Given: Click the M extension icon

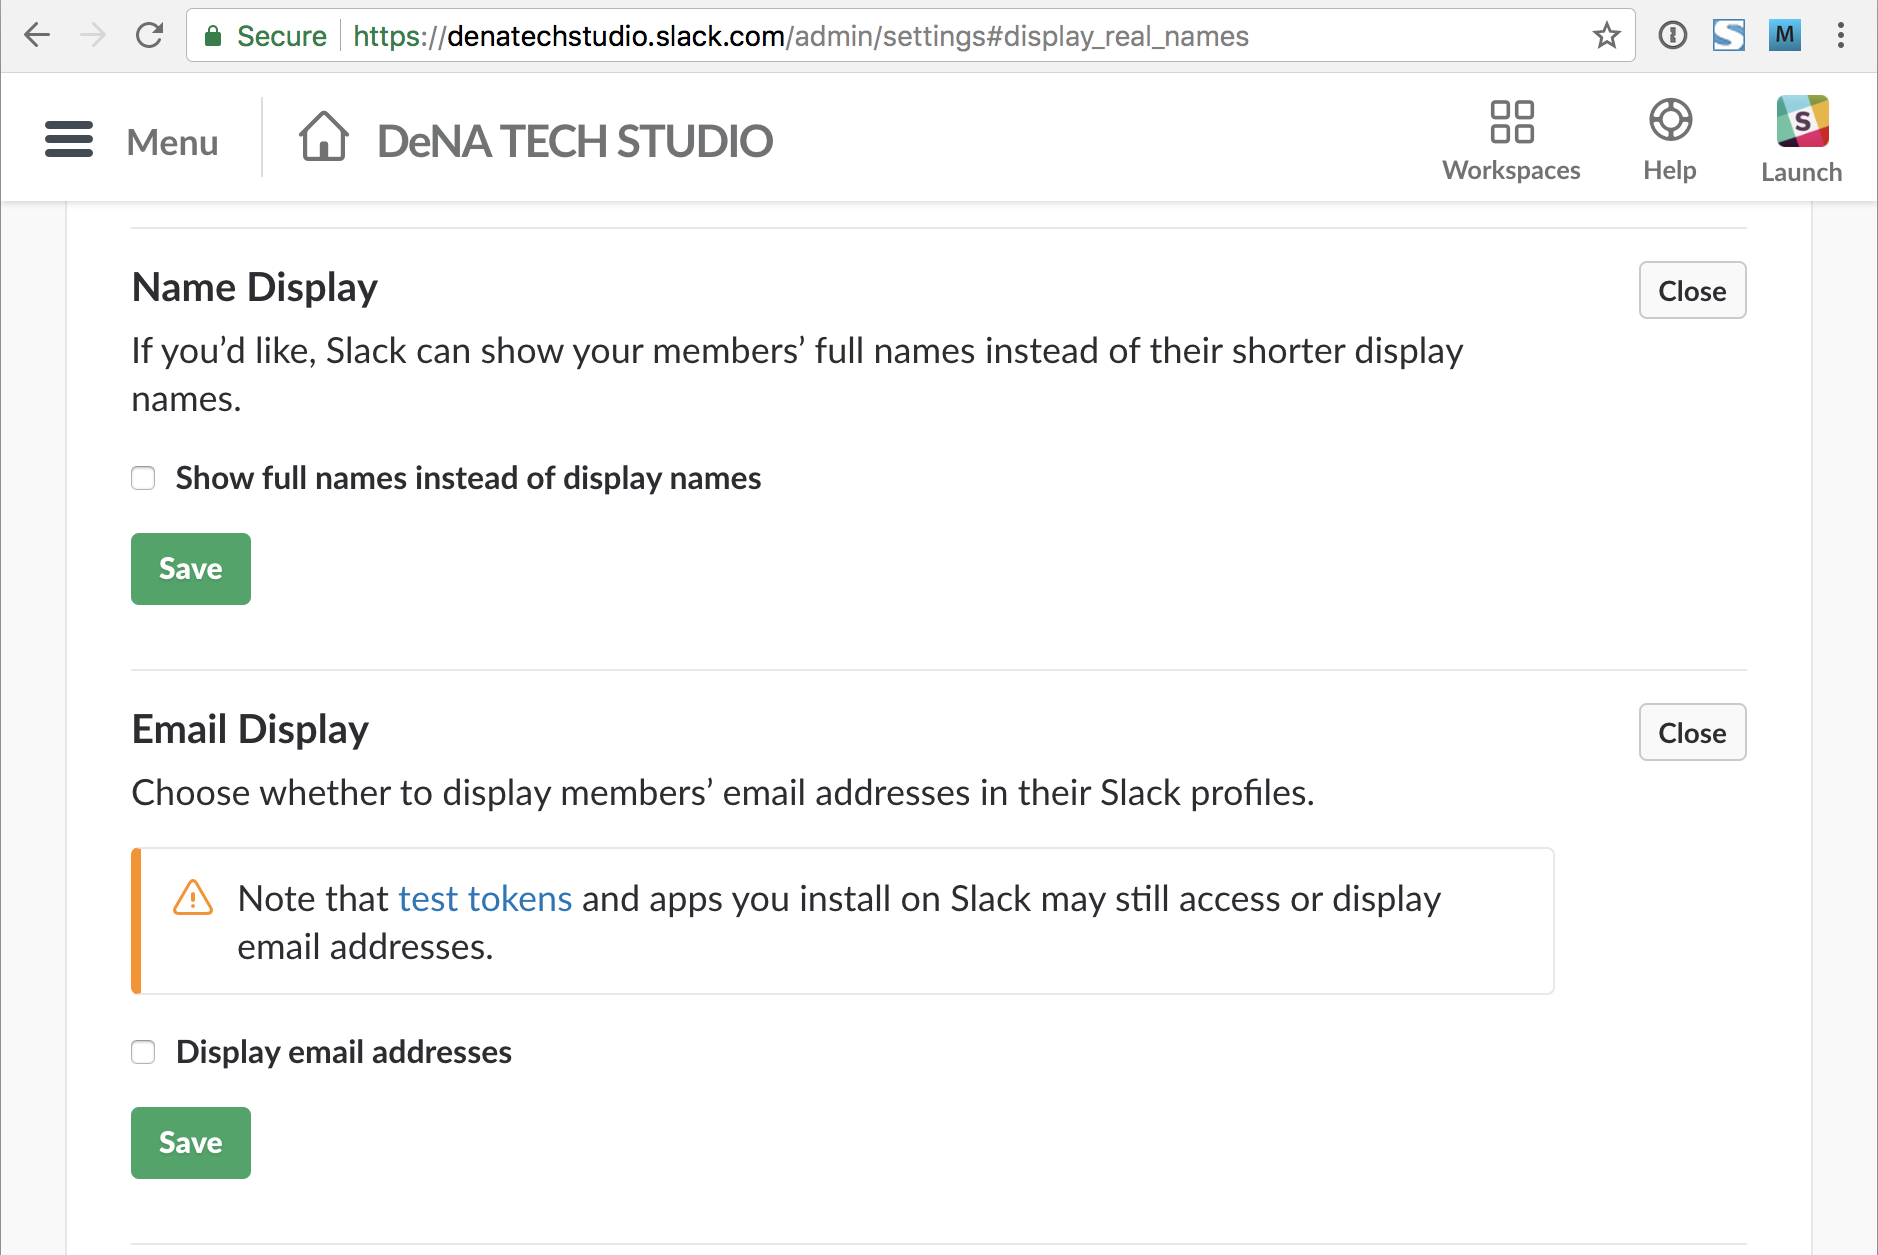Looking at the screenshot, I should tap(1784, 36).
